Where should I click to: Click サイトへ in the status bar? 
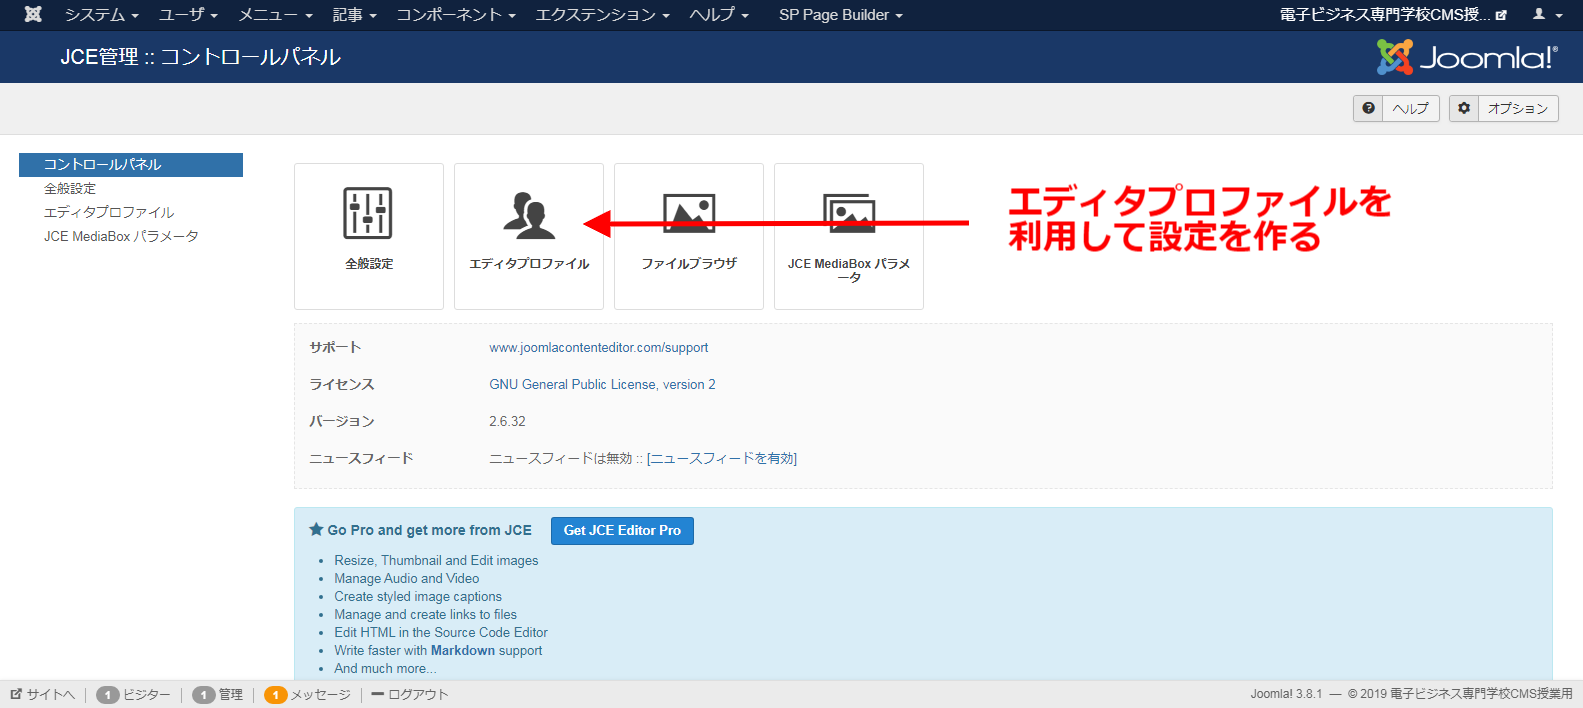(42, 695)
